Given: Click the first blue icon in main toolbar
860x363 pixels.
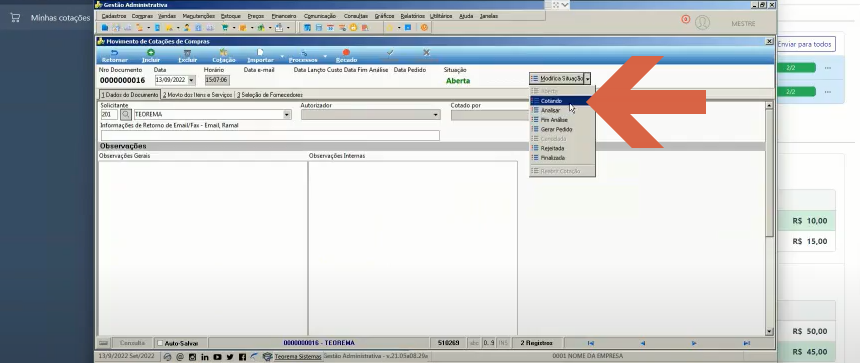Looking at the screenshot, I should [105, 27].
